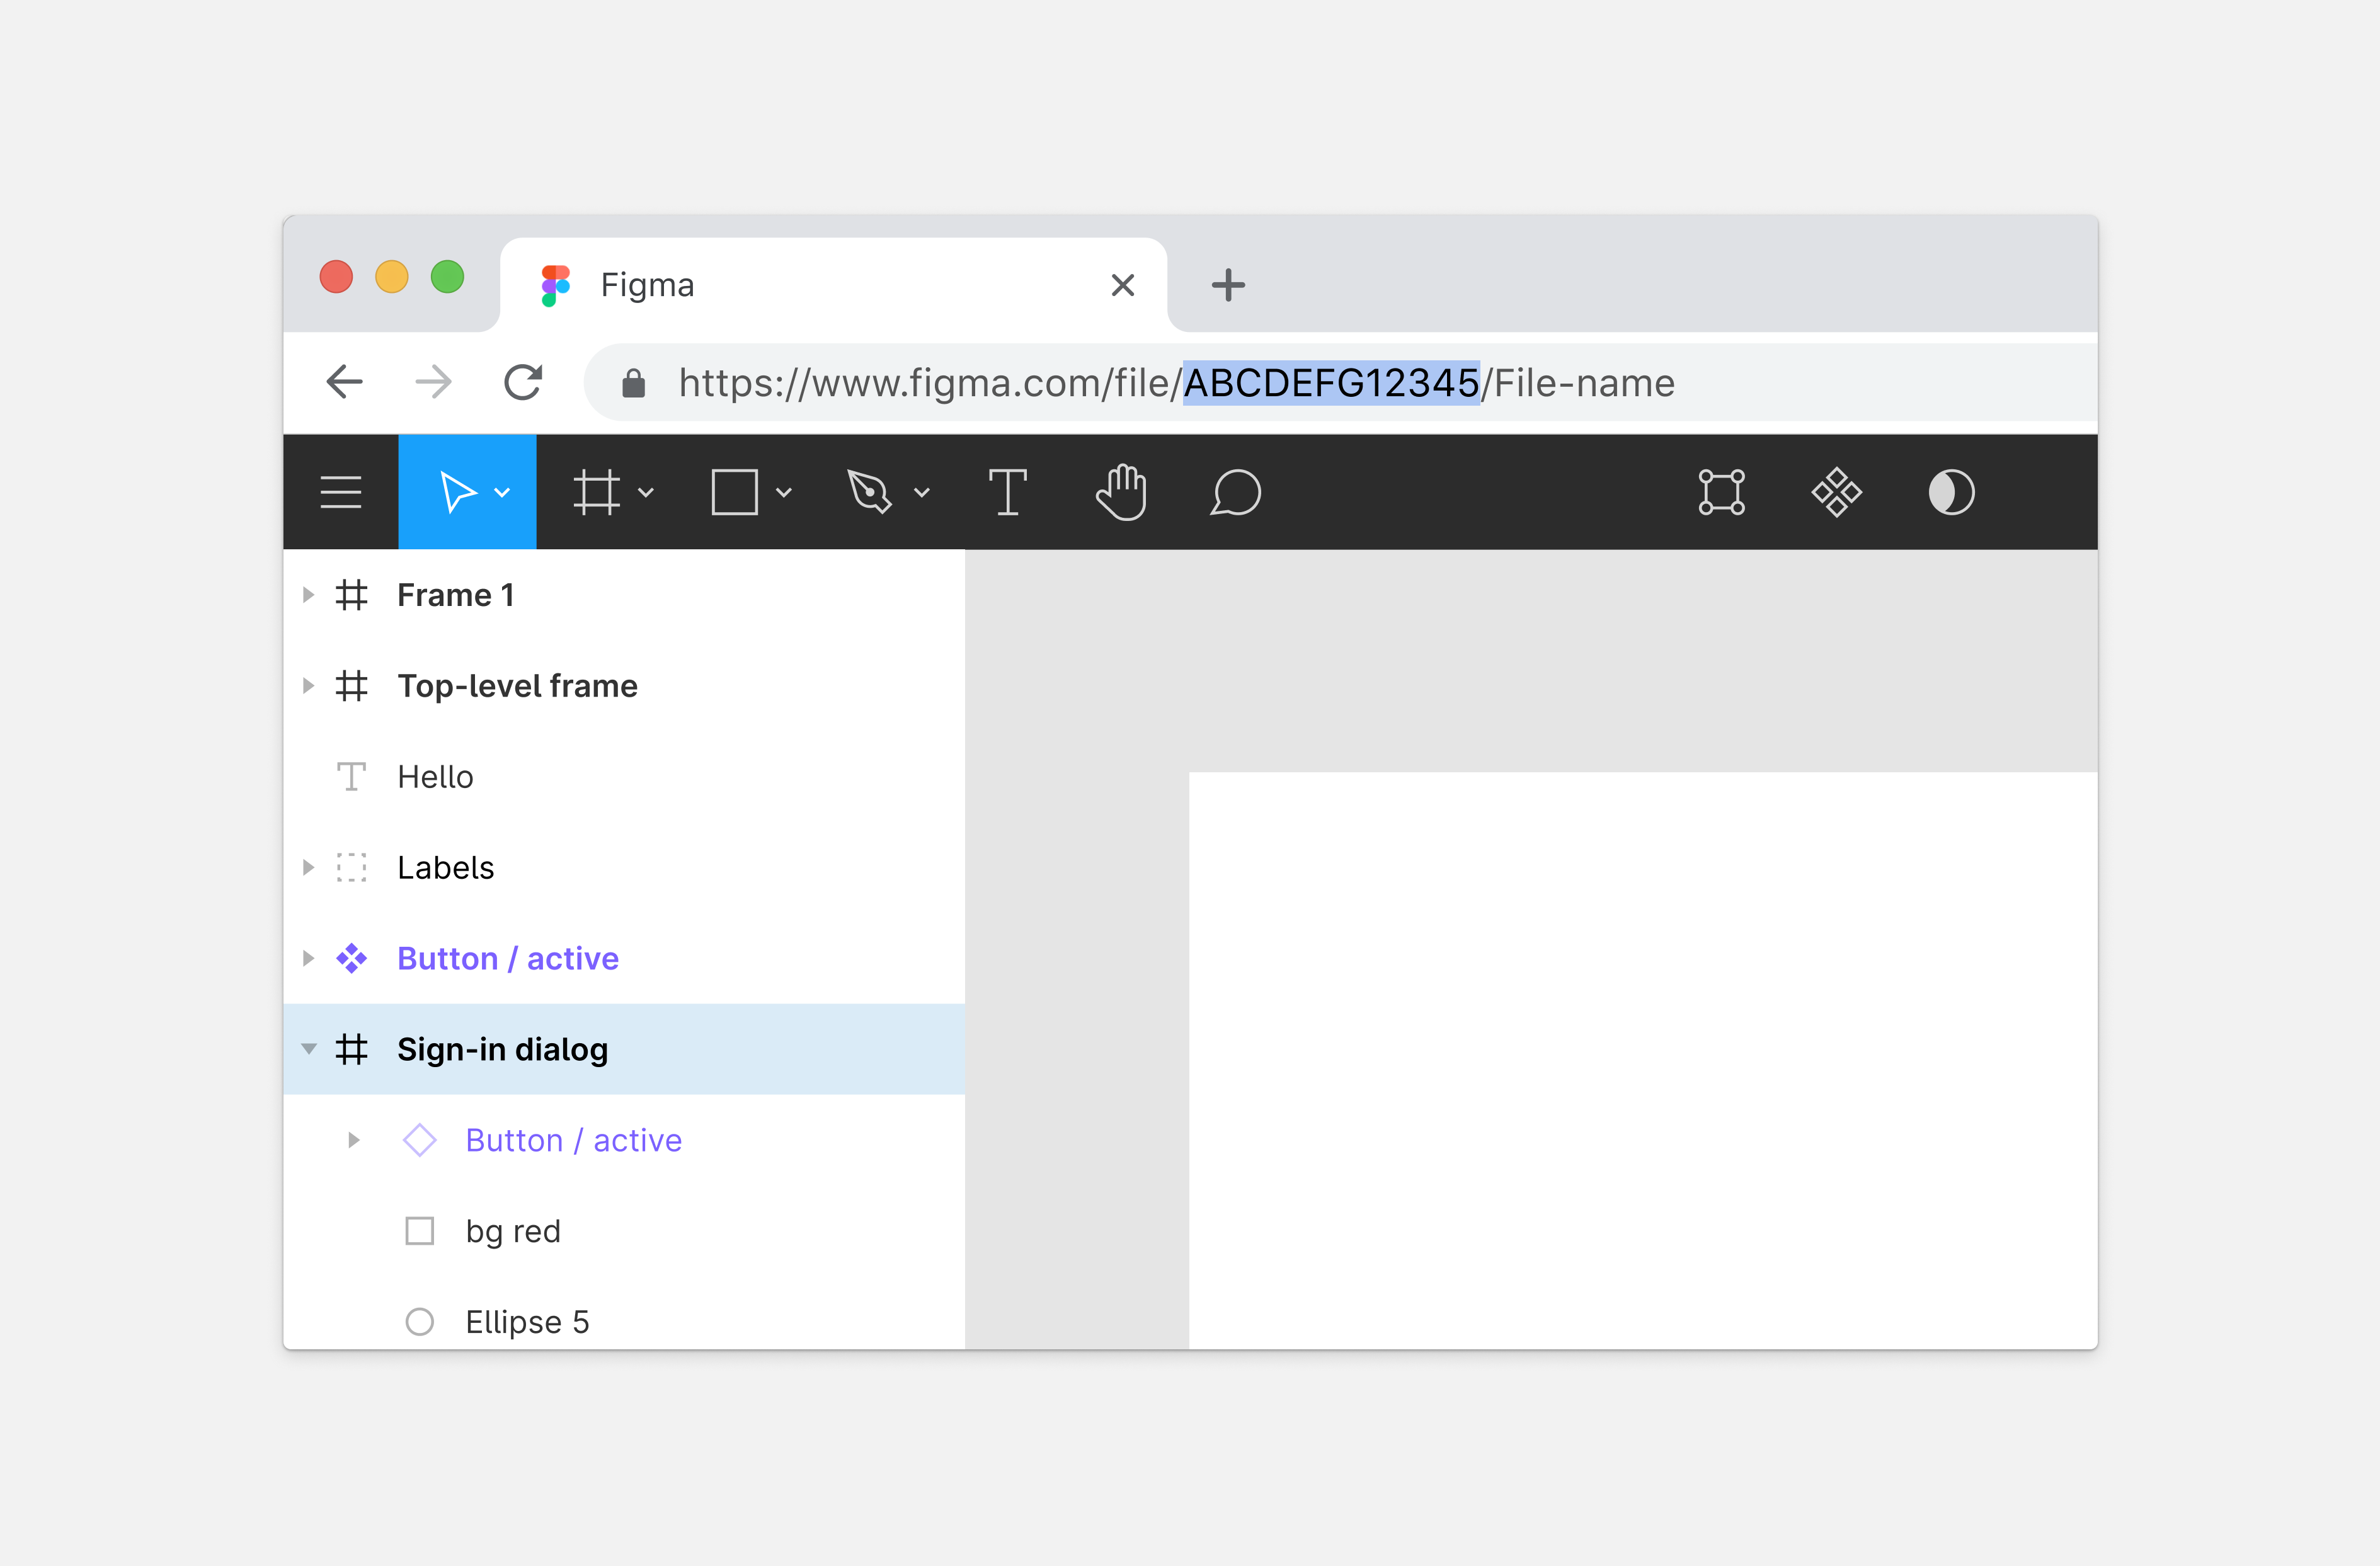Click the dashed group icon beside Labels
The width and height of the screenshot is (2380, 1566).
(x=352, y=868)
